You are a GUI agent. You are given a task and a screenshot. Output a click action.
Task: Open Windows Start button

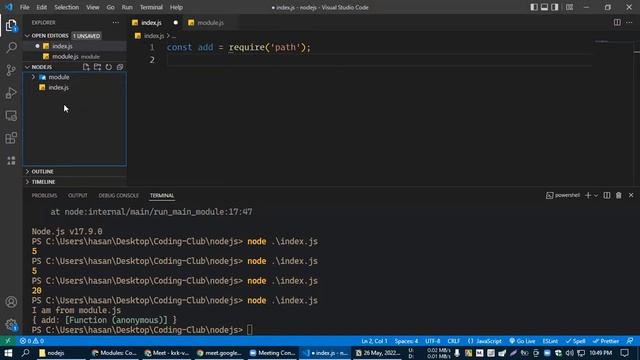pyautogui.click(x=8, y=353)
